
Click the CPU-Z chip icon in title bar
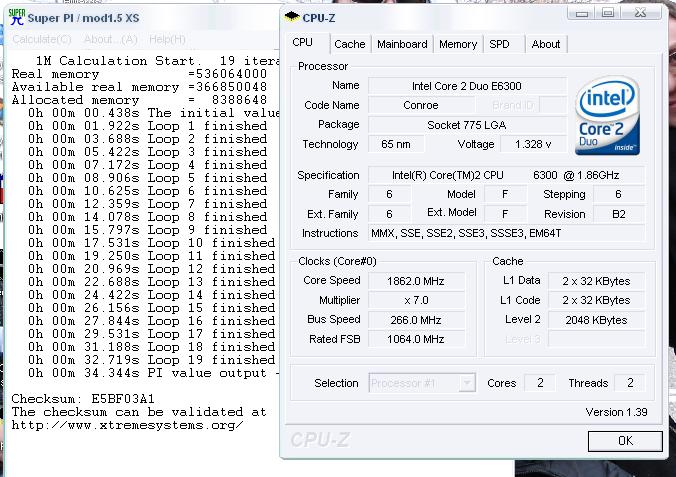pyautogui.click(x=292, y=17)
